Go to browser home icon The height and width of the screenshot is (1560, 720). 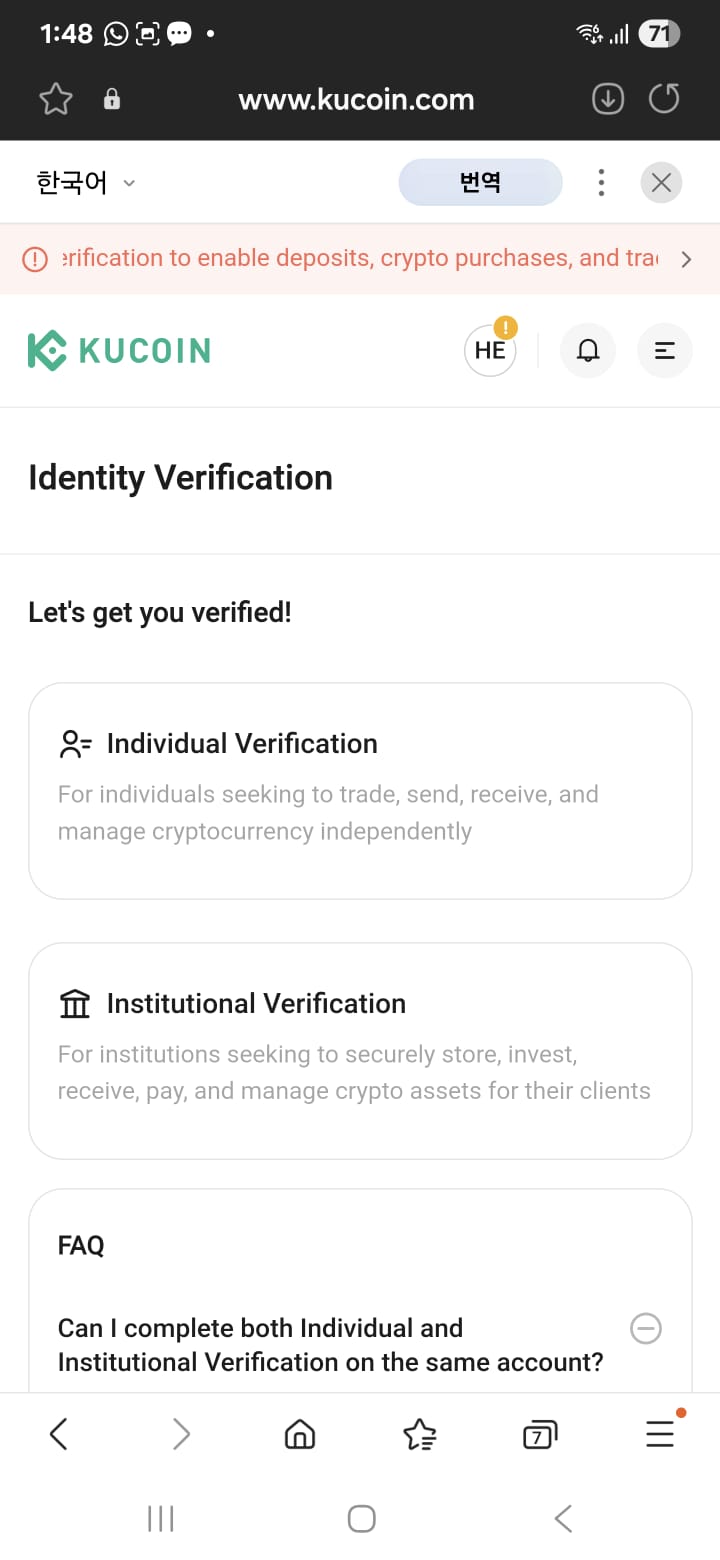(300, 1435)
